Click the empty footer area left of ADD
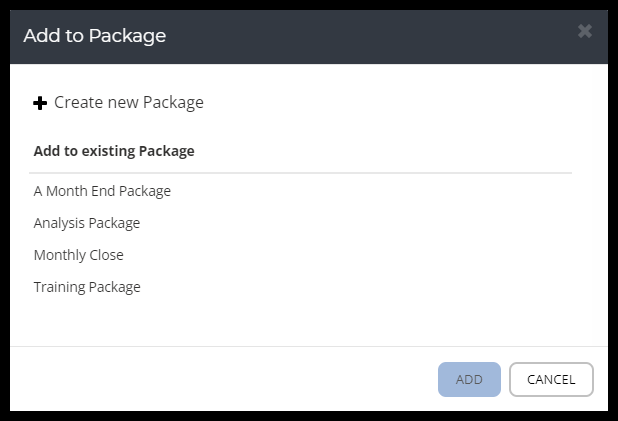The image size is (618, 421). click(220, 380)
